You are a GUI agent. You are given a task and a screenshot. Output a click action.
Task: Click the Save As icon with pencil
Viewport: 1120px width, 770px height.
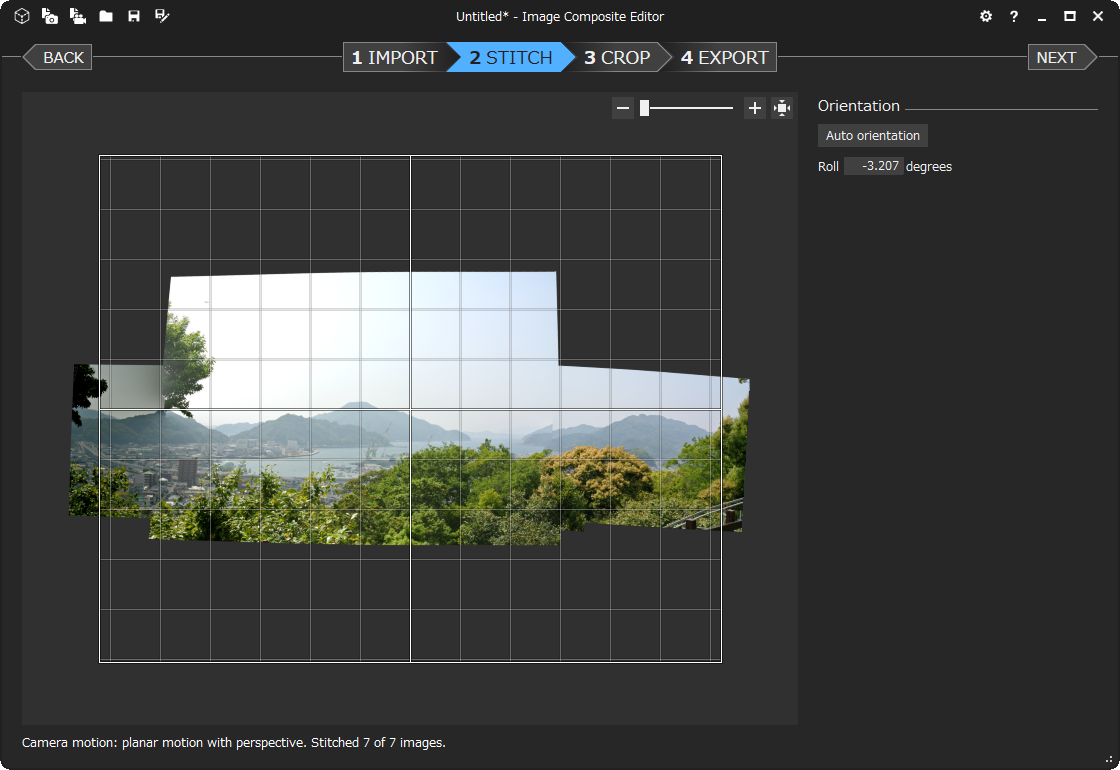[x=162, y=16]
